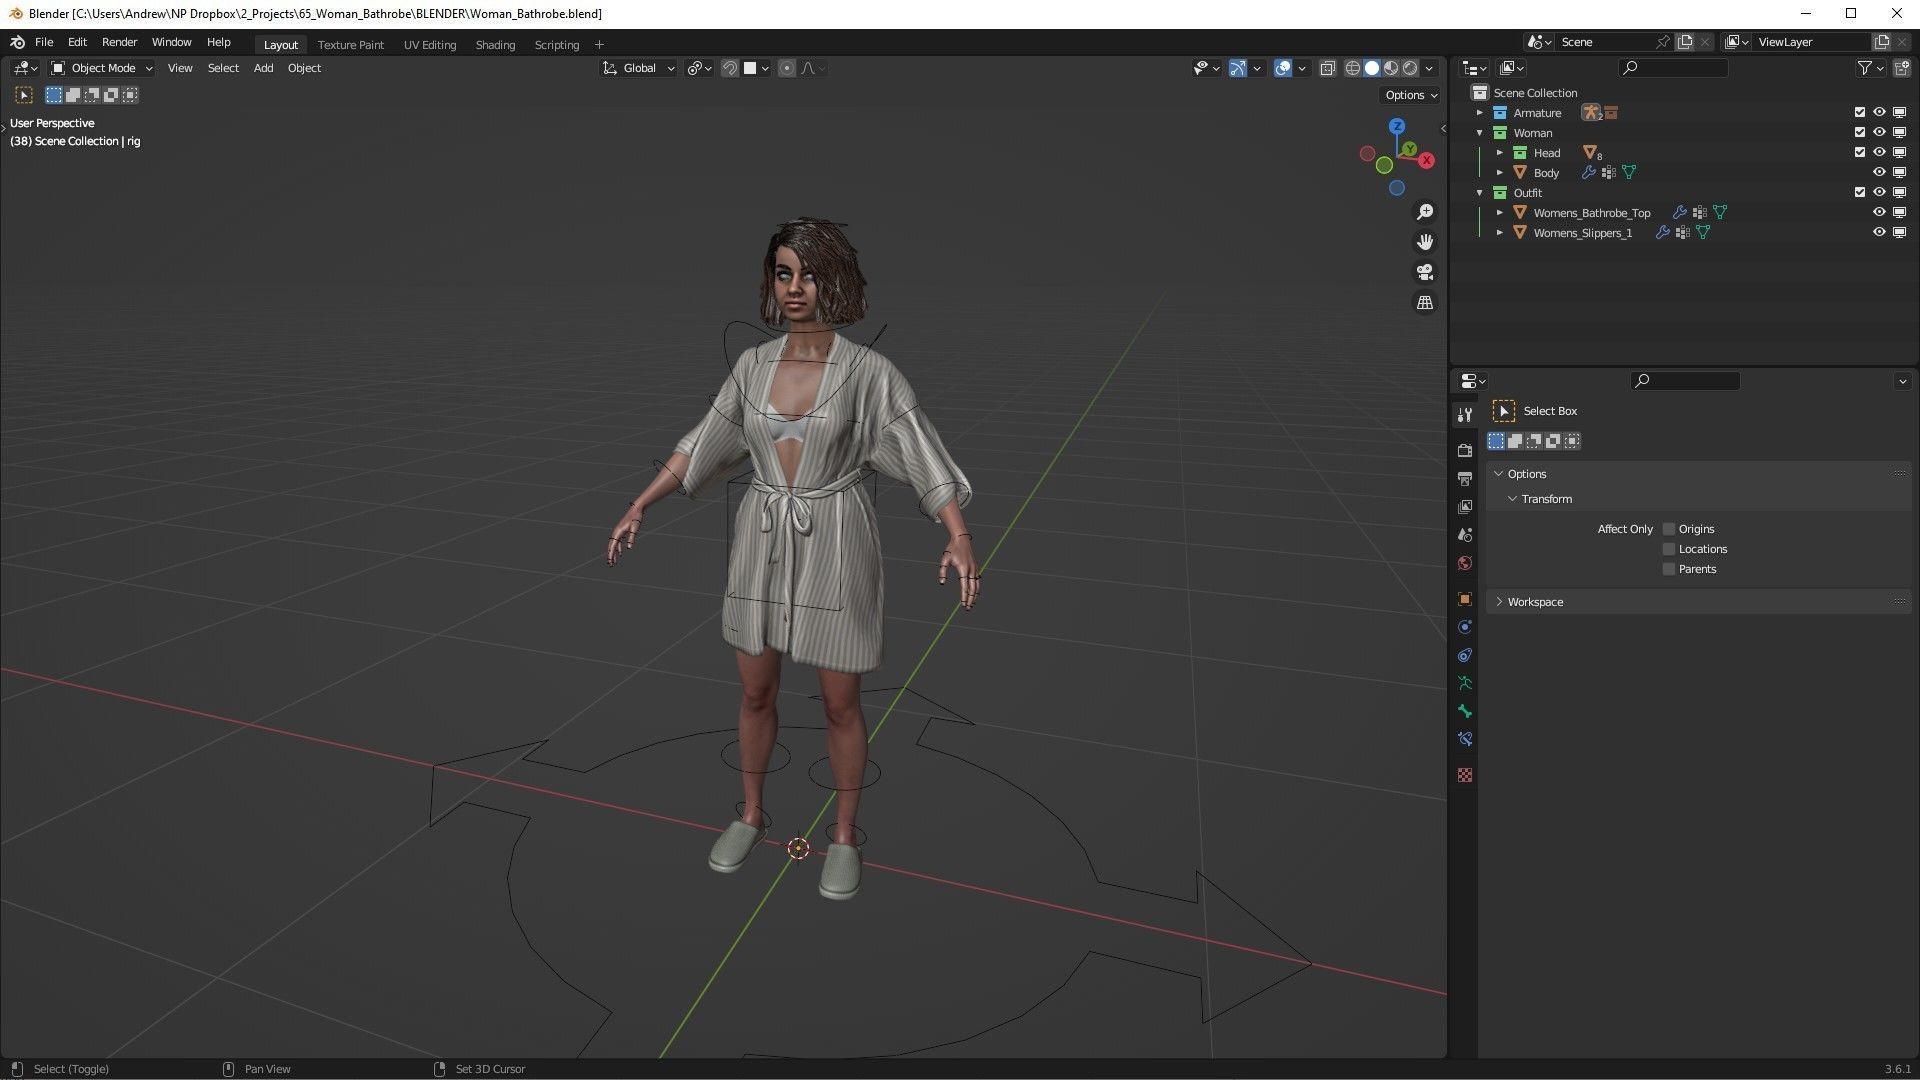Screen dimensions: 1920x1080
Task: Toggle viewport overlays display
Action: [1283, 68]
